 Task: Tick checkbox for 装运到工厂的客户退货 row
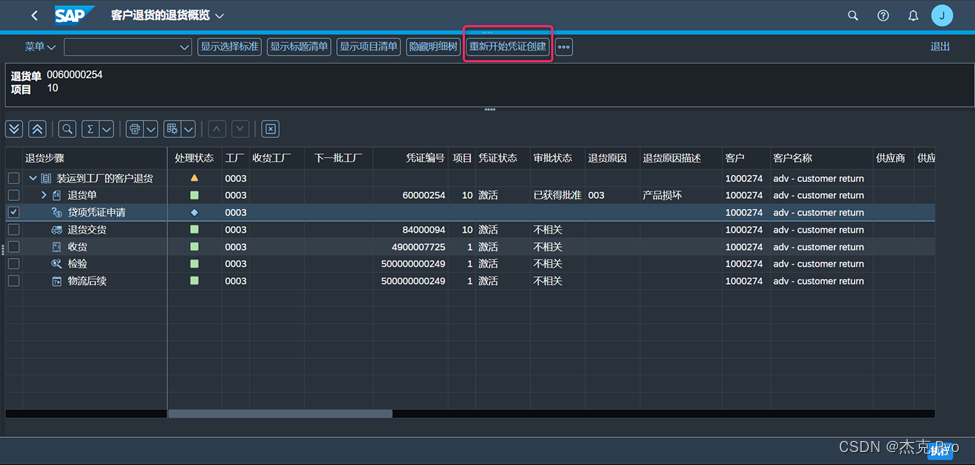(14, 178)
